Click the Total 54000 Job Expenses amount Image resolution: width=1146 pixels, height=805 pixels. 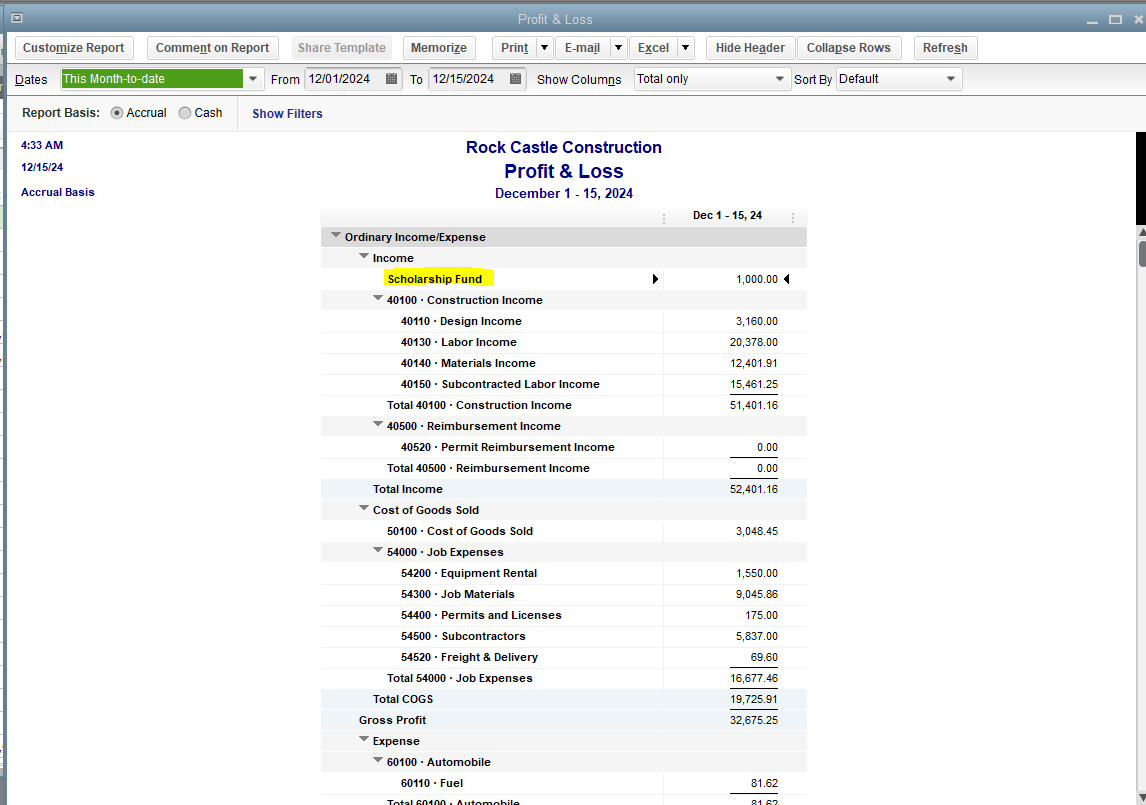click(754, 679)
